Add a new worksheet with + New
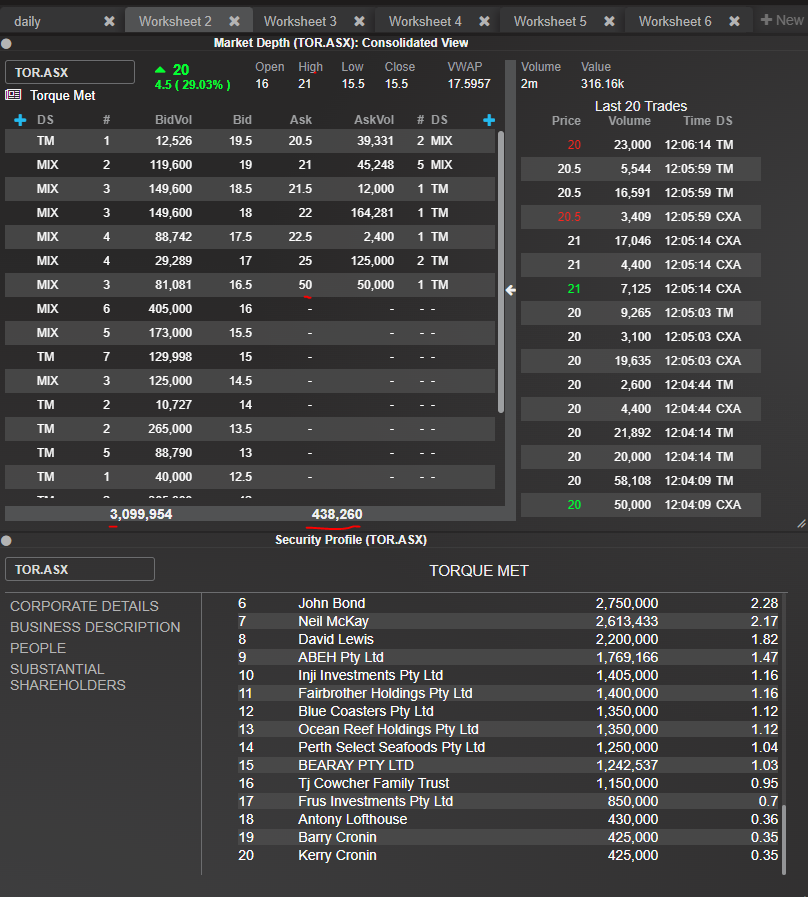 click(782, 20)
